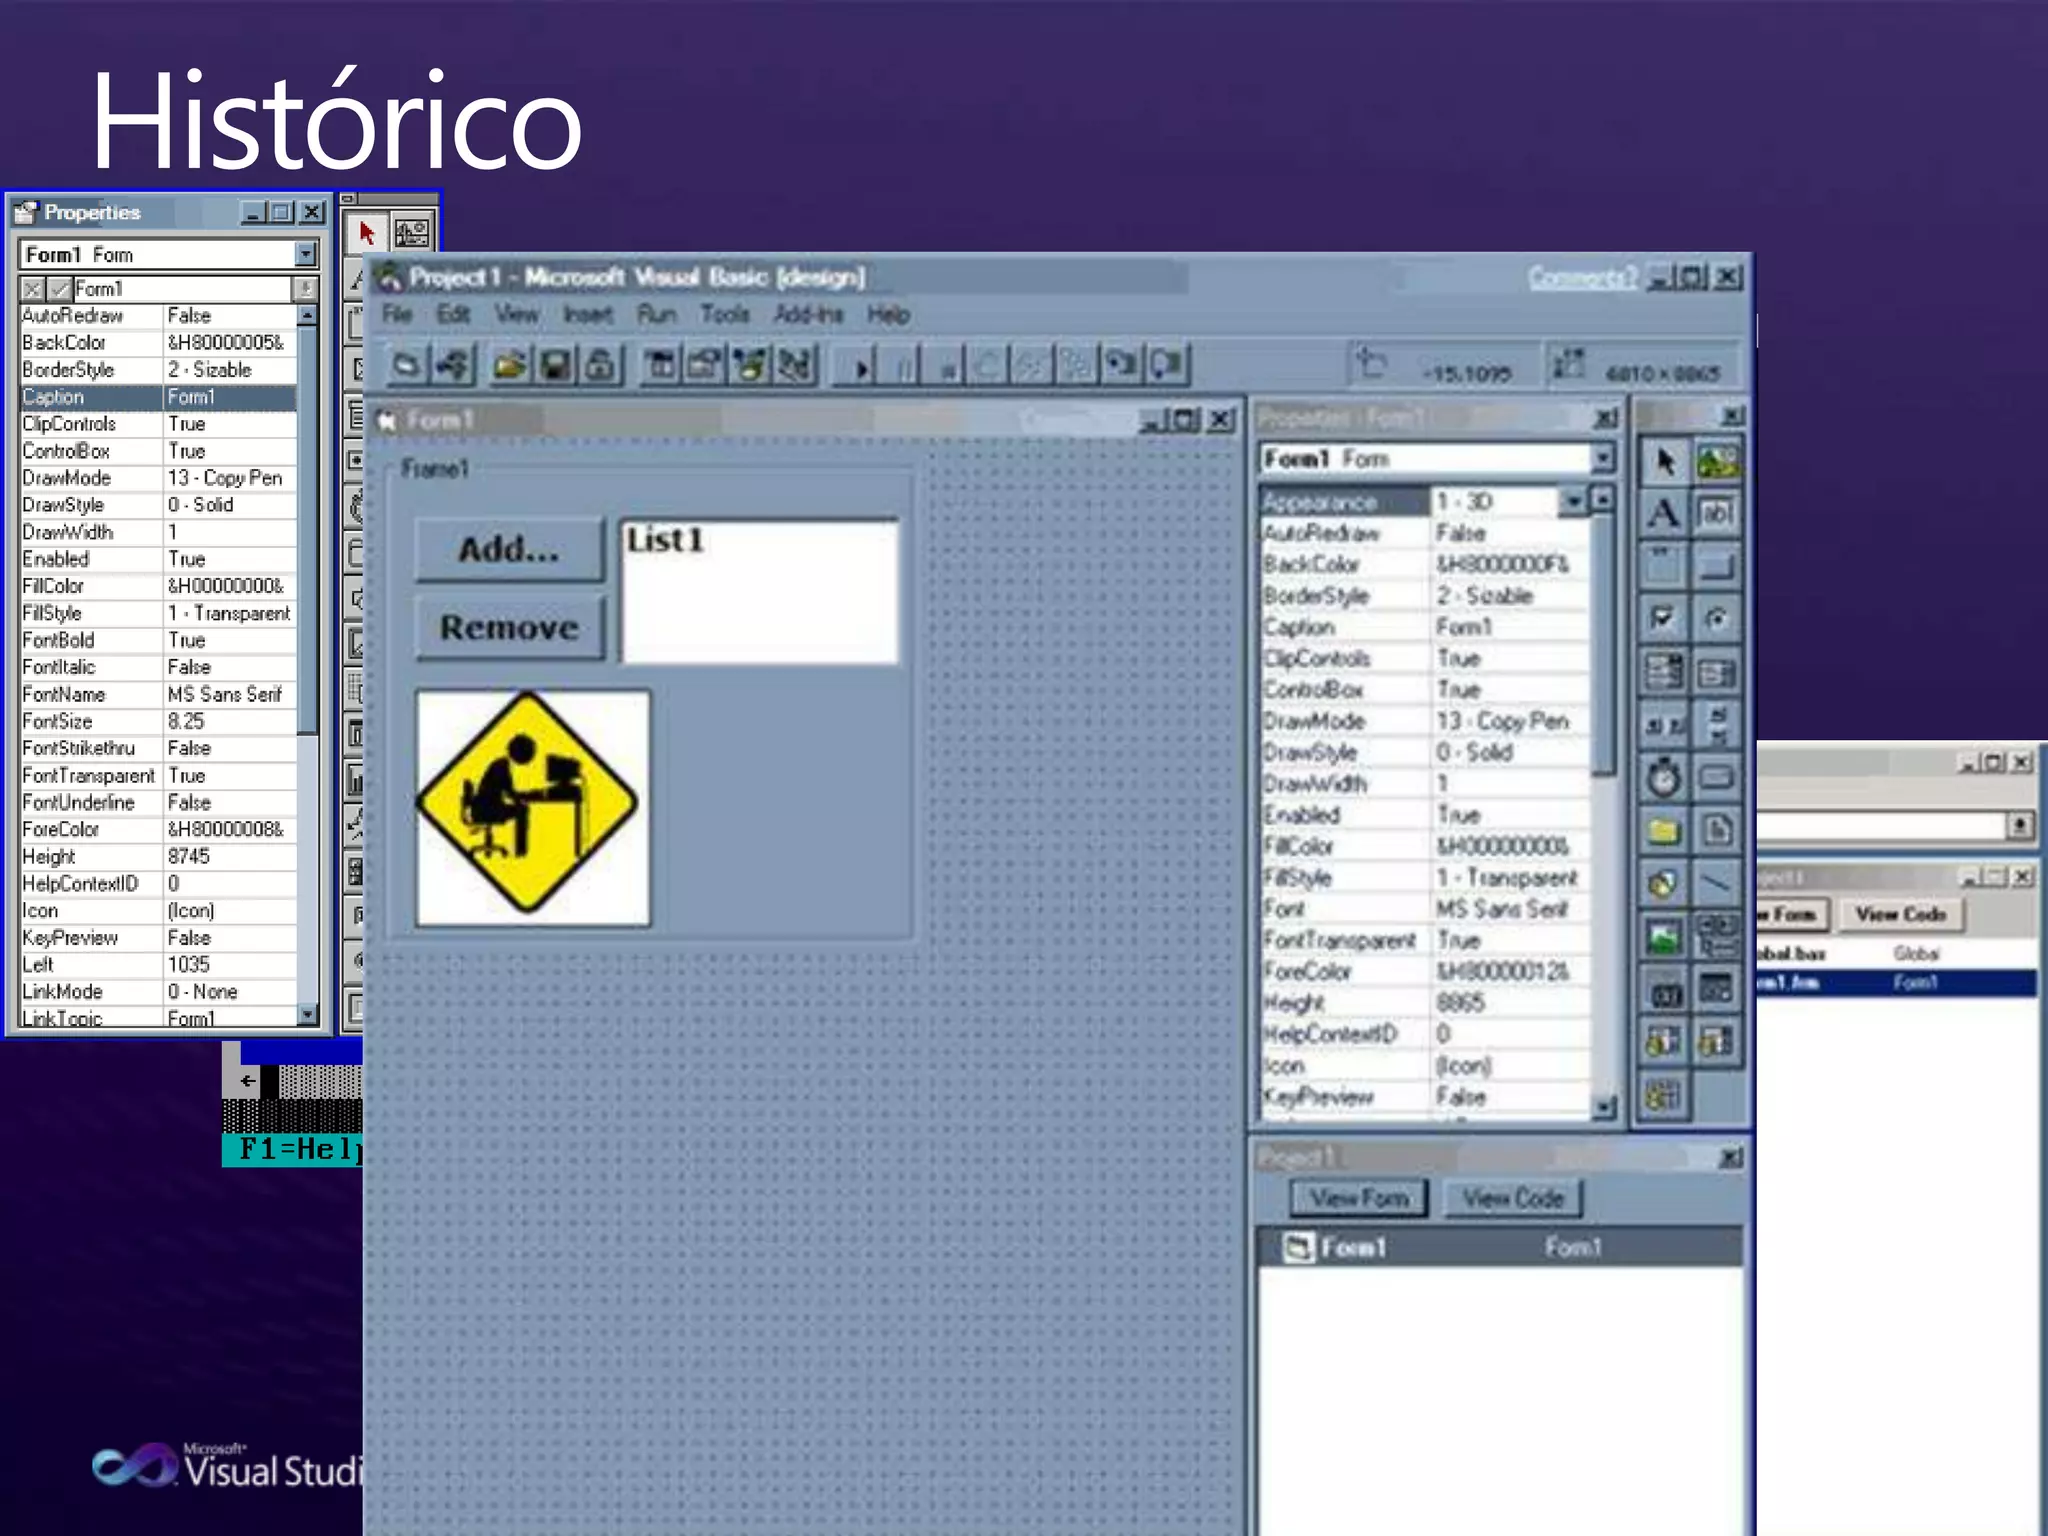Open the settings box dropdown beside Form1 in the left Properties window

pos(304,289)
